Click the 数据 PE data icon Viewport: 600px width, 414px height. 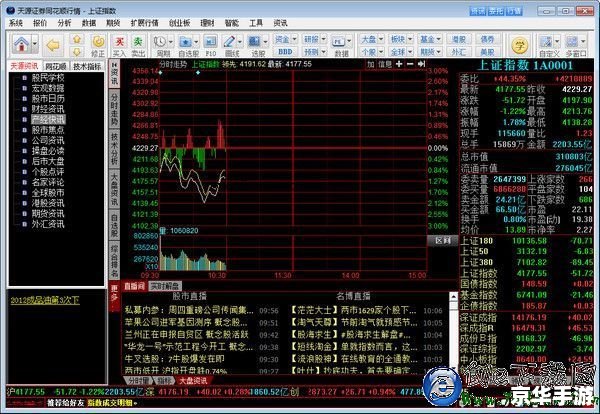[x=339, y=42]
